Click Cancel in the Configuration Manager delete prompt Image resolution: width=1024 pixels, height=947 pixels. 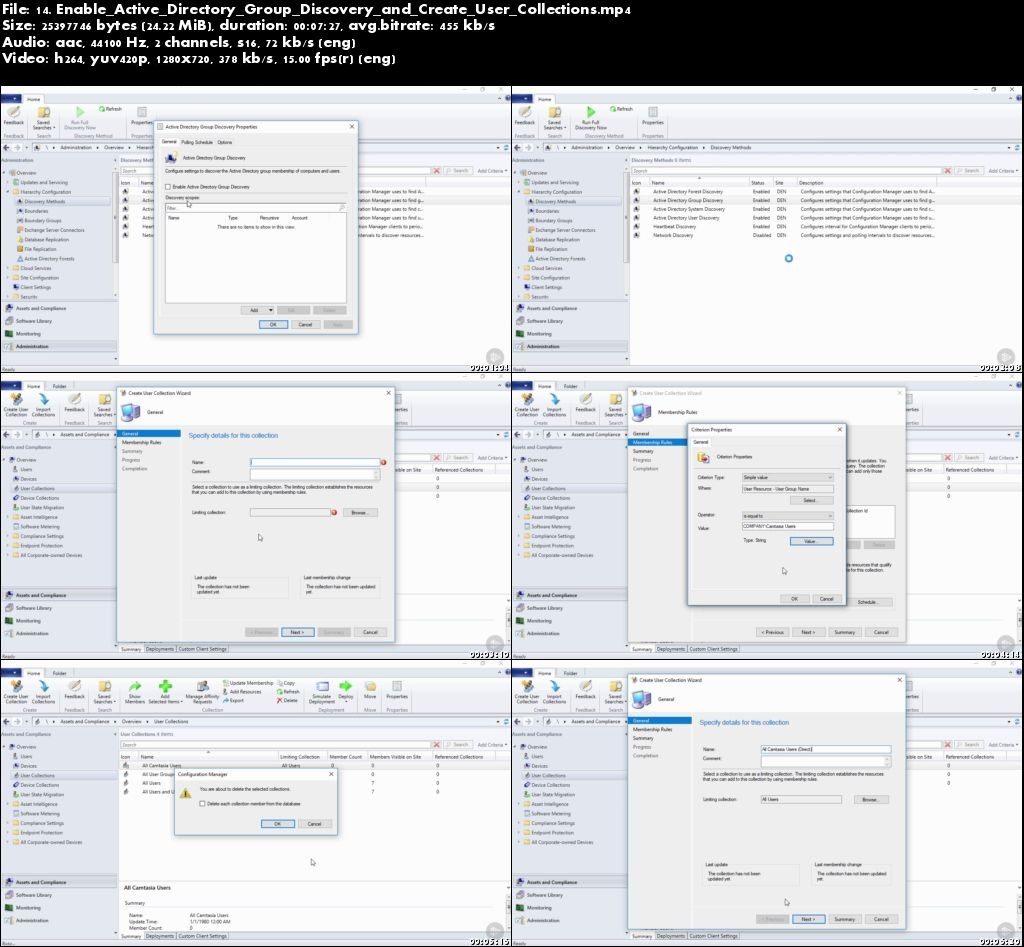(x=314, y=824)
